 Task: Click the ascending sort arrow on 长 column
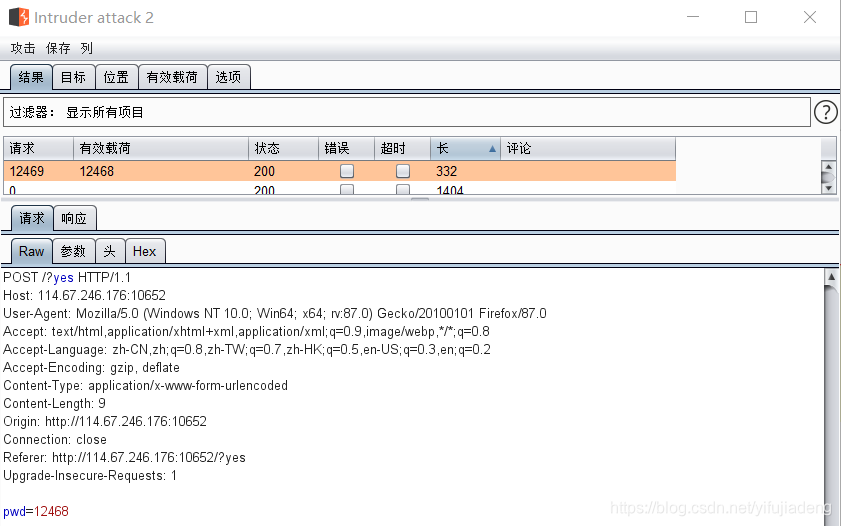tap(492, 149)
